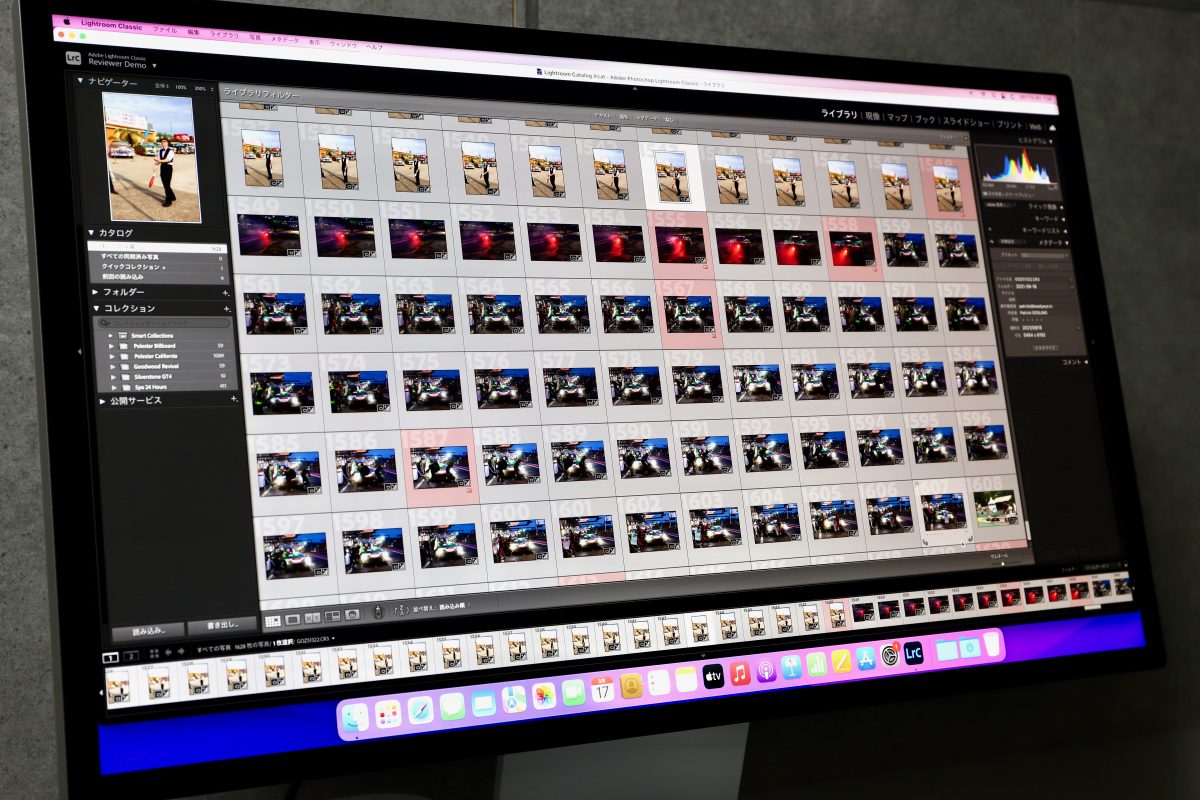Collapse the カタログ panel
This screenshot has height=800, width=1200.
(x=90, y=232)
